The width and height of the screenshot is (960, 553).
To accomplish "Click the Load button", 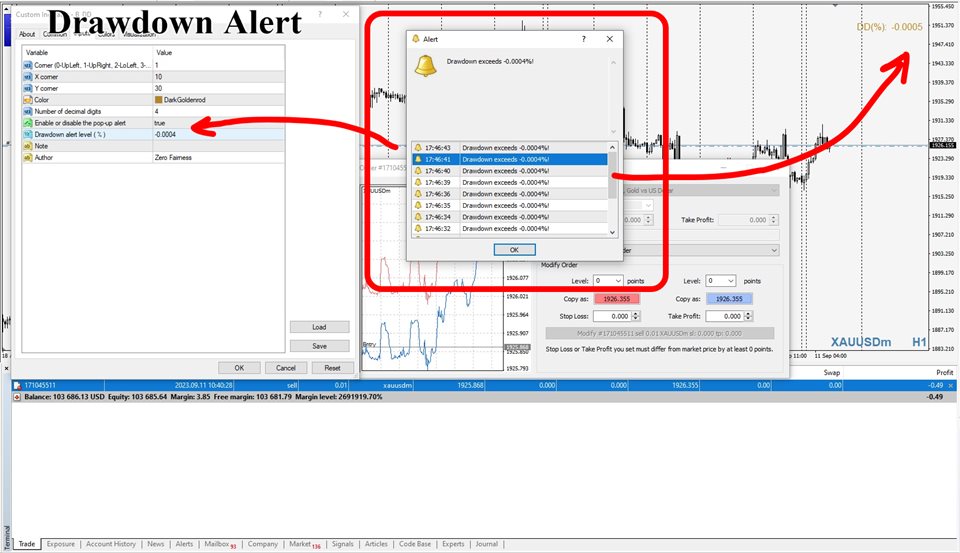I will point(320,327).
